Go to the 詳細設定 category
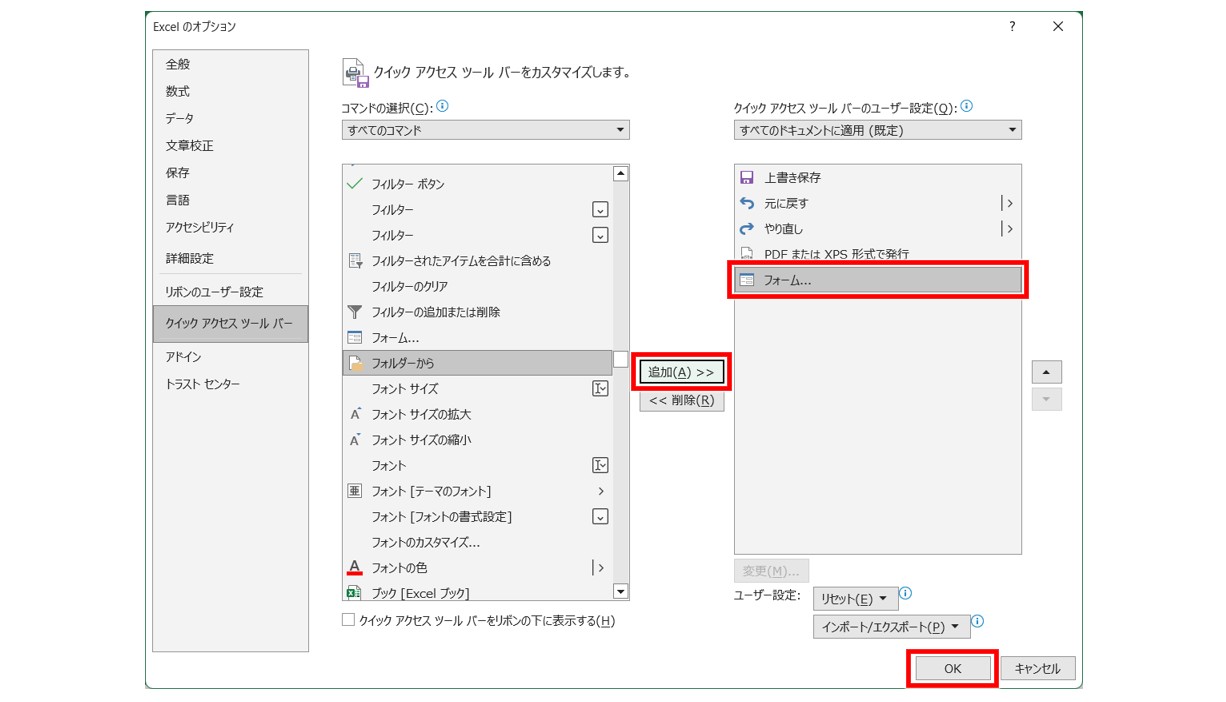 230,258
